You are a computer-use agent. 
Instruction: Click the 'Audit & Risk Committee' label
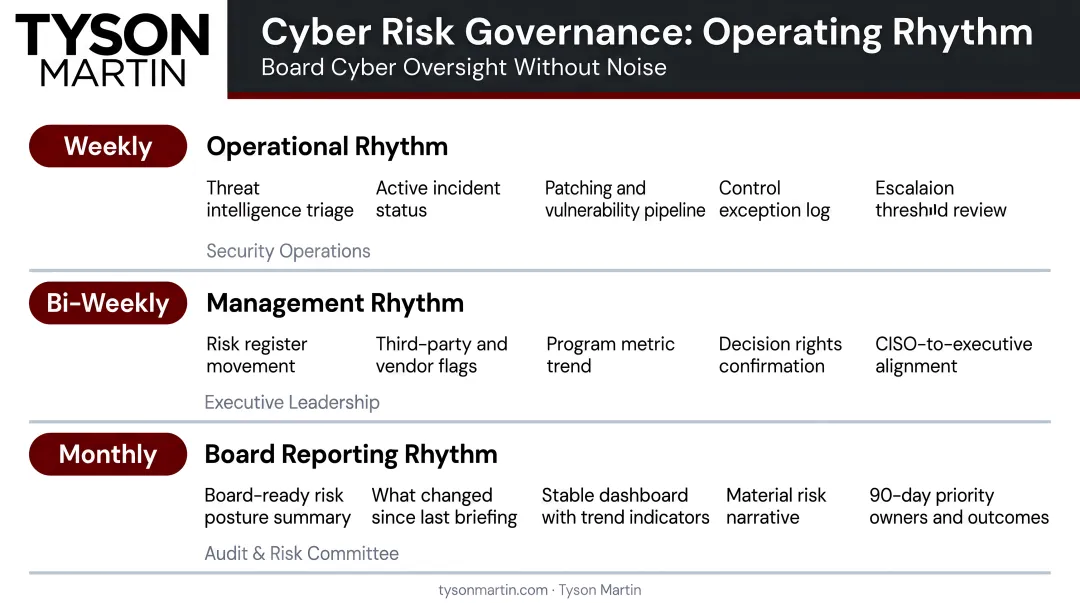click(x=302, y=553)
